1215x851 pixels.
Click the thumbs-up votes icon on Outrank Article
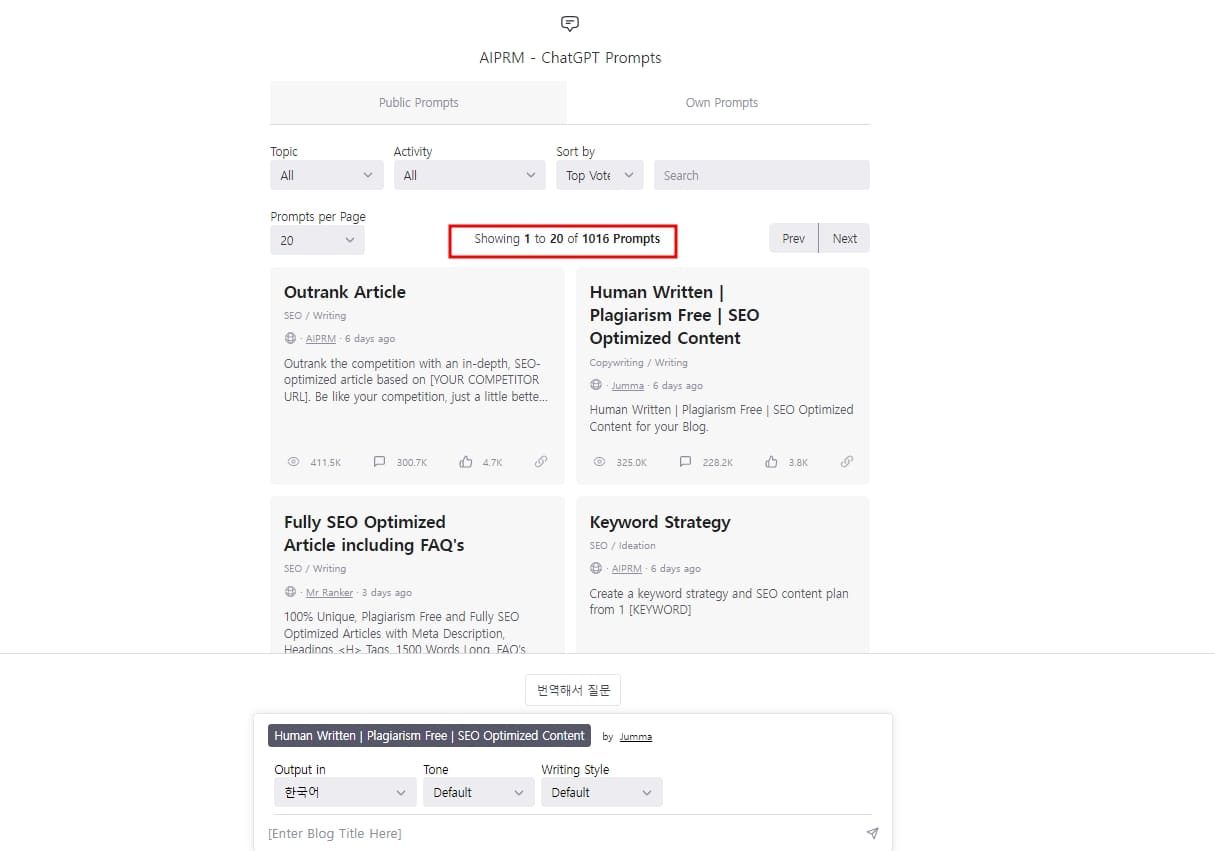[x=465, y=462]
